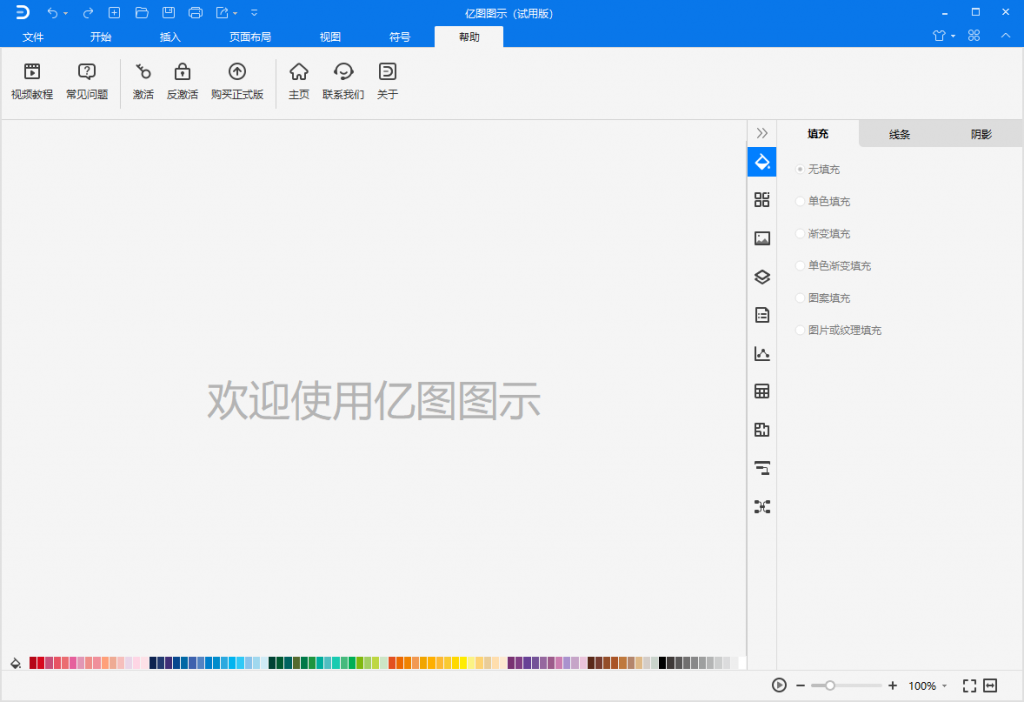Select the fill bucket sidebar icon
The width and height of the screenshot is (1024, 702).
(762, 161)
